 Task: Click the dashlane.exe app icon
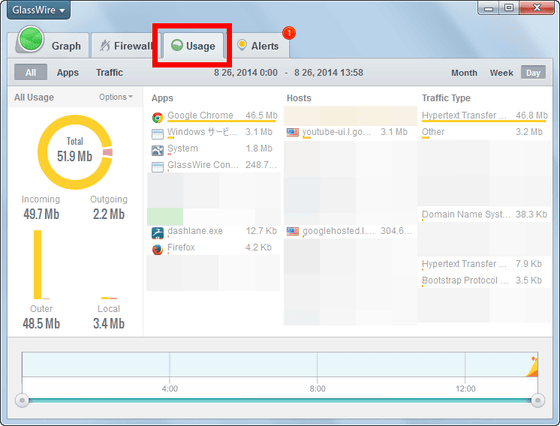coord(158,233)
